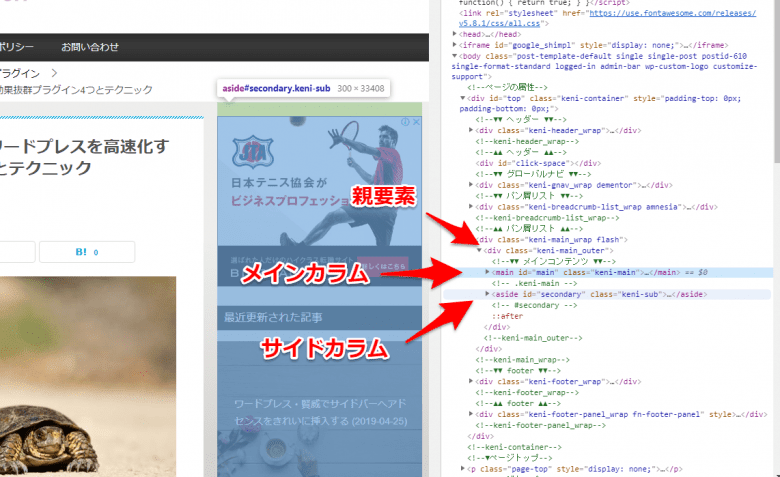The height and width of the screenshot is (477, 780).
Task: Click the breadcrumb chevron after プラグイン
Action: [x=54, y=73]
